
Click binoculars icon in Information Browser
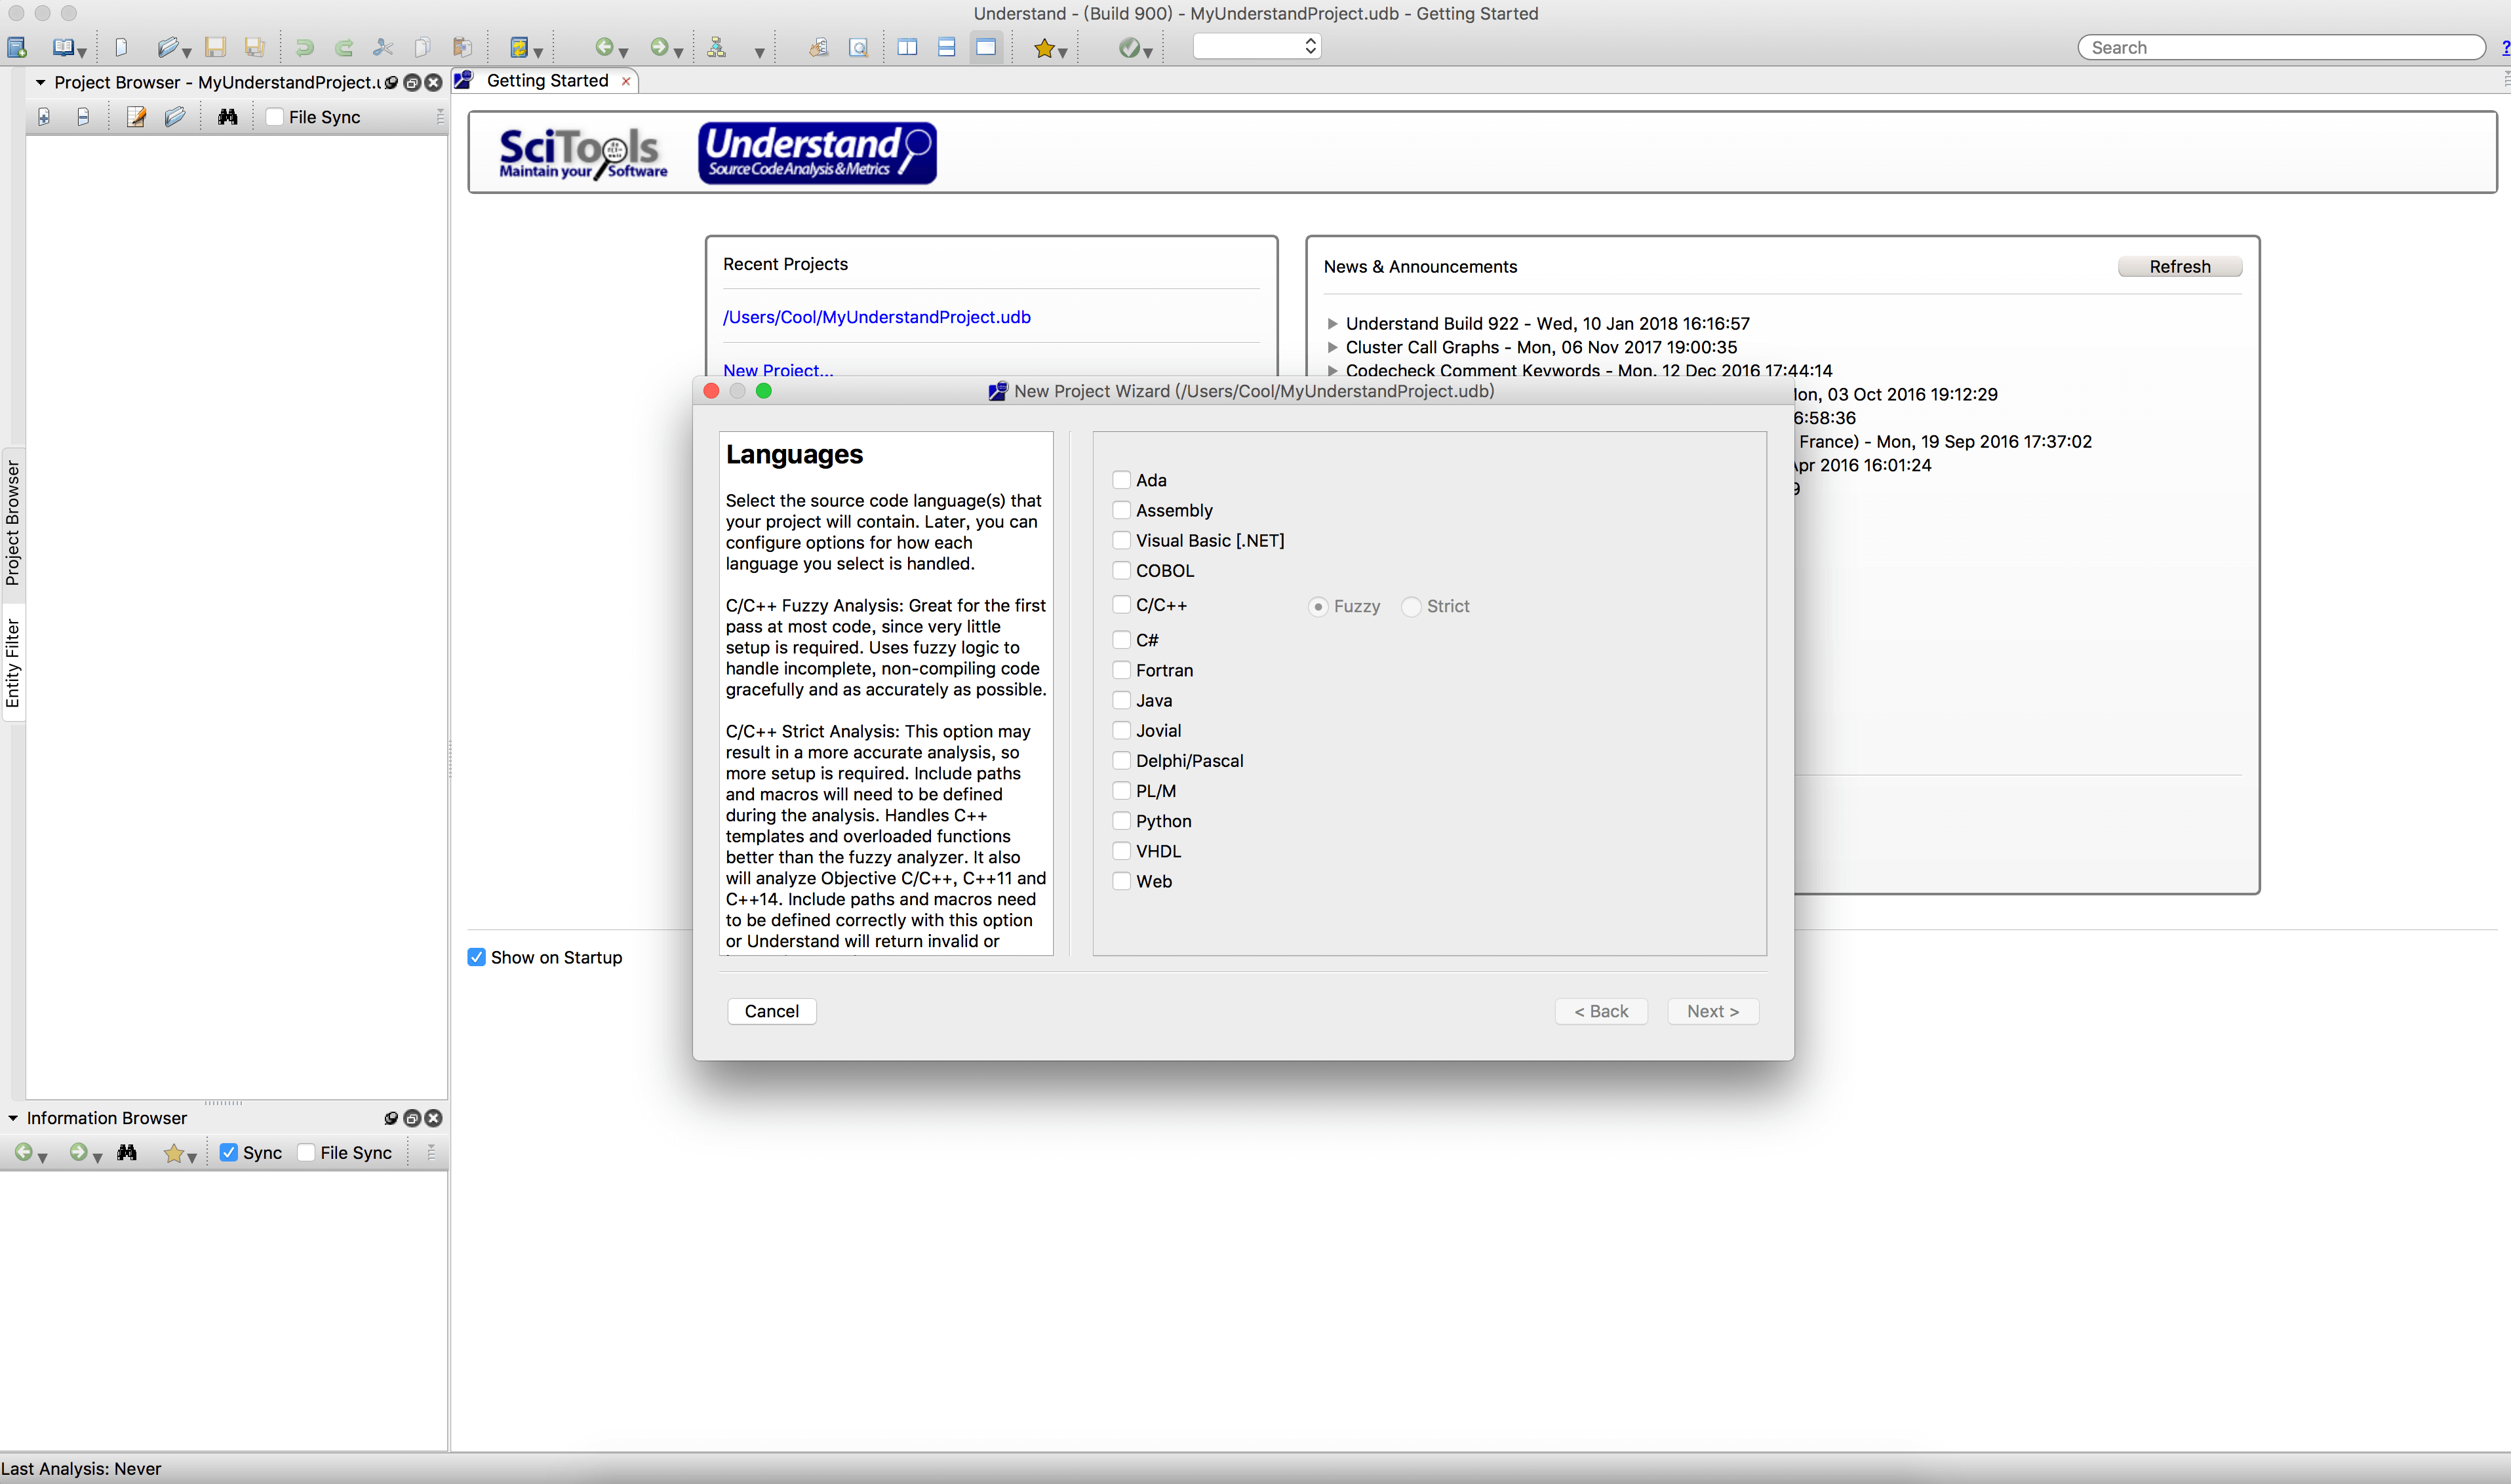point(127,1153)
